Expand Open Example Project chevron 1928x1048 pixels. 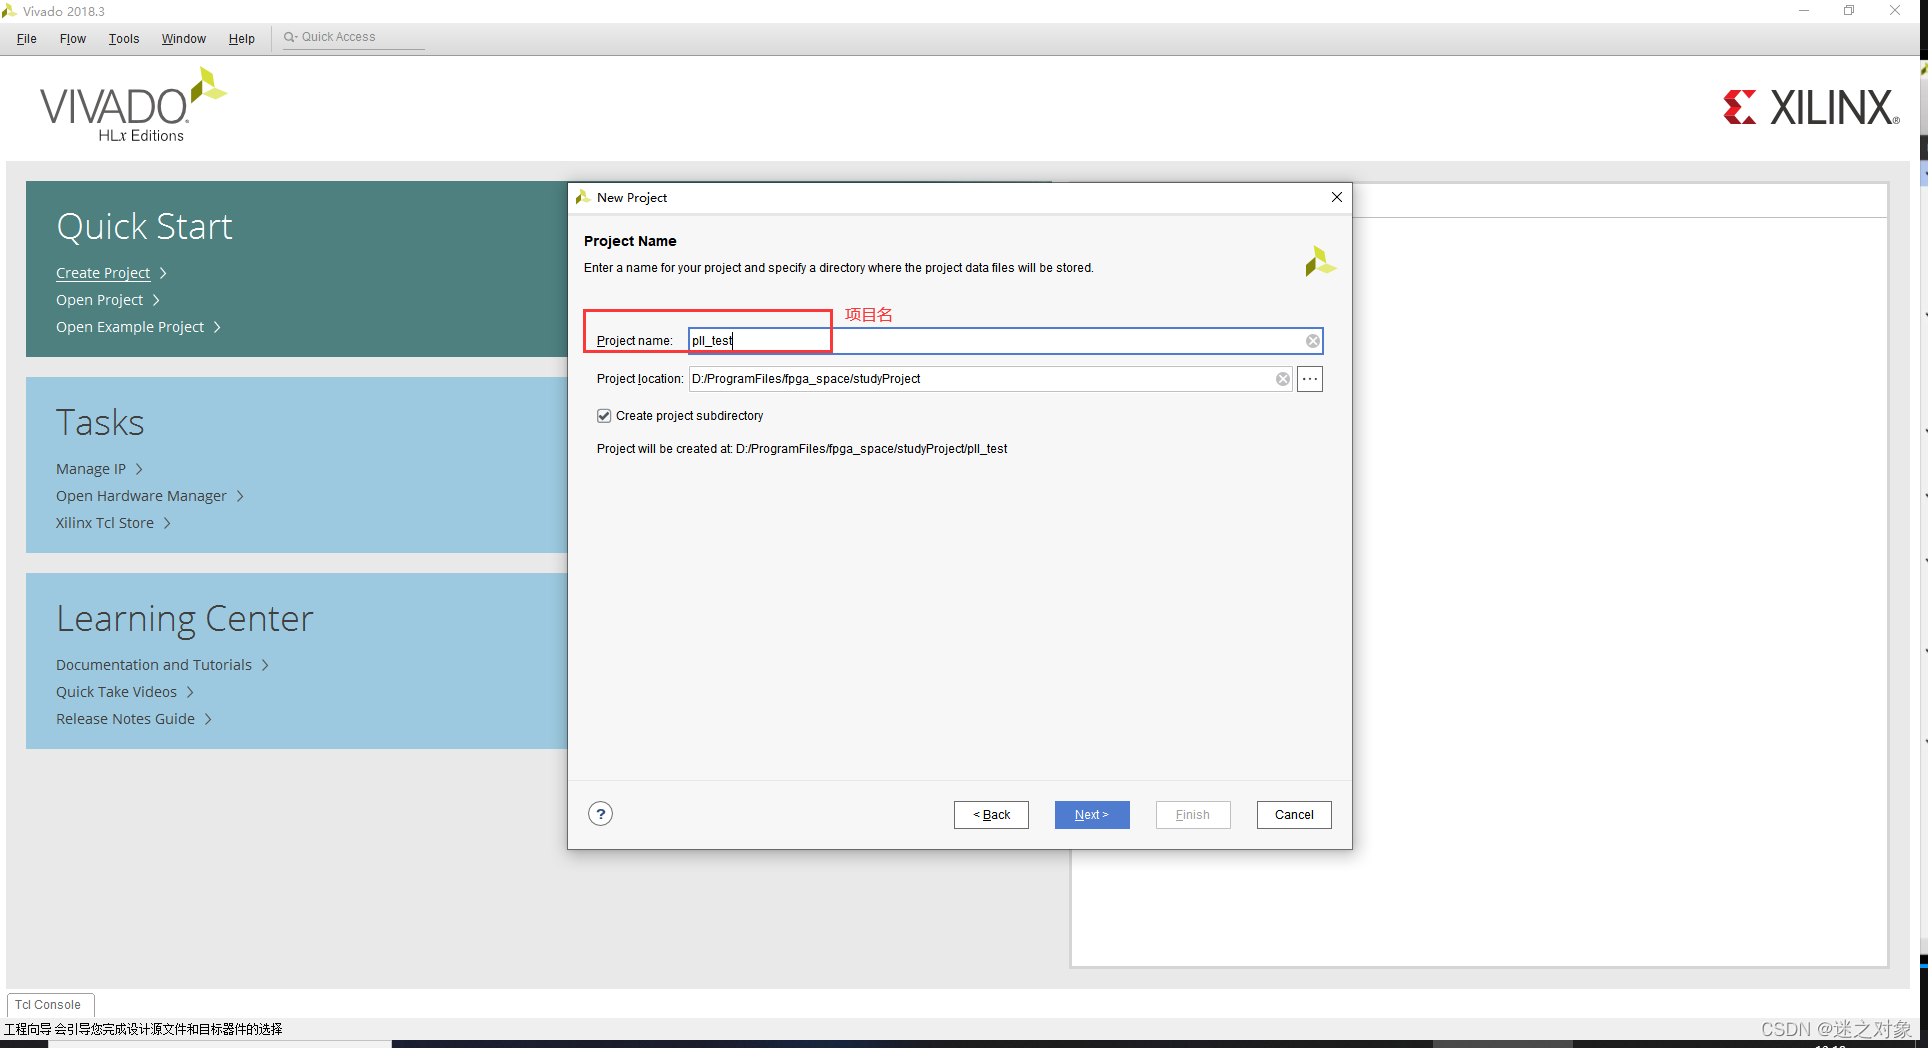217,327
